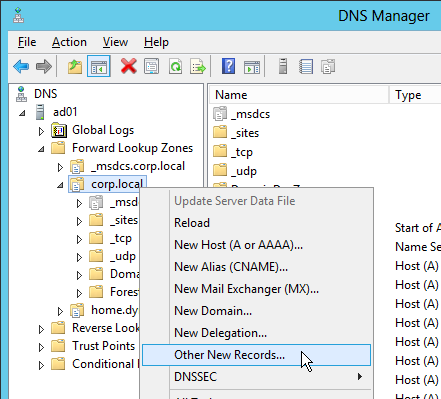441x399 pixels.
Task: Collapse the corp.local zone node
Action: pos(60,185)
